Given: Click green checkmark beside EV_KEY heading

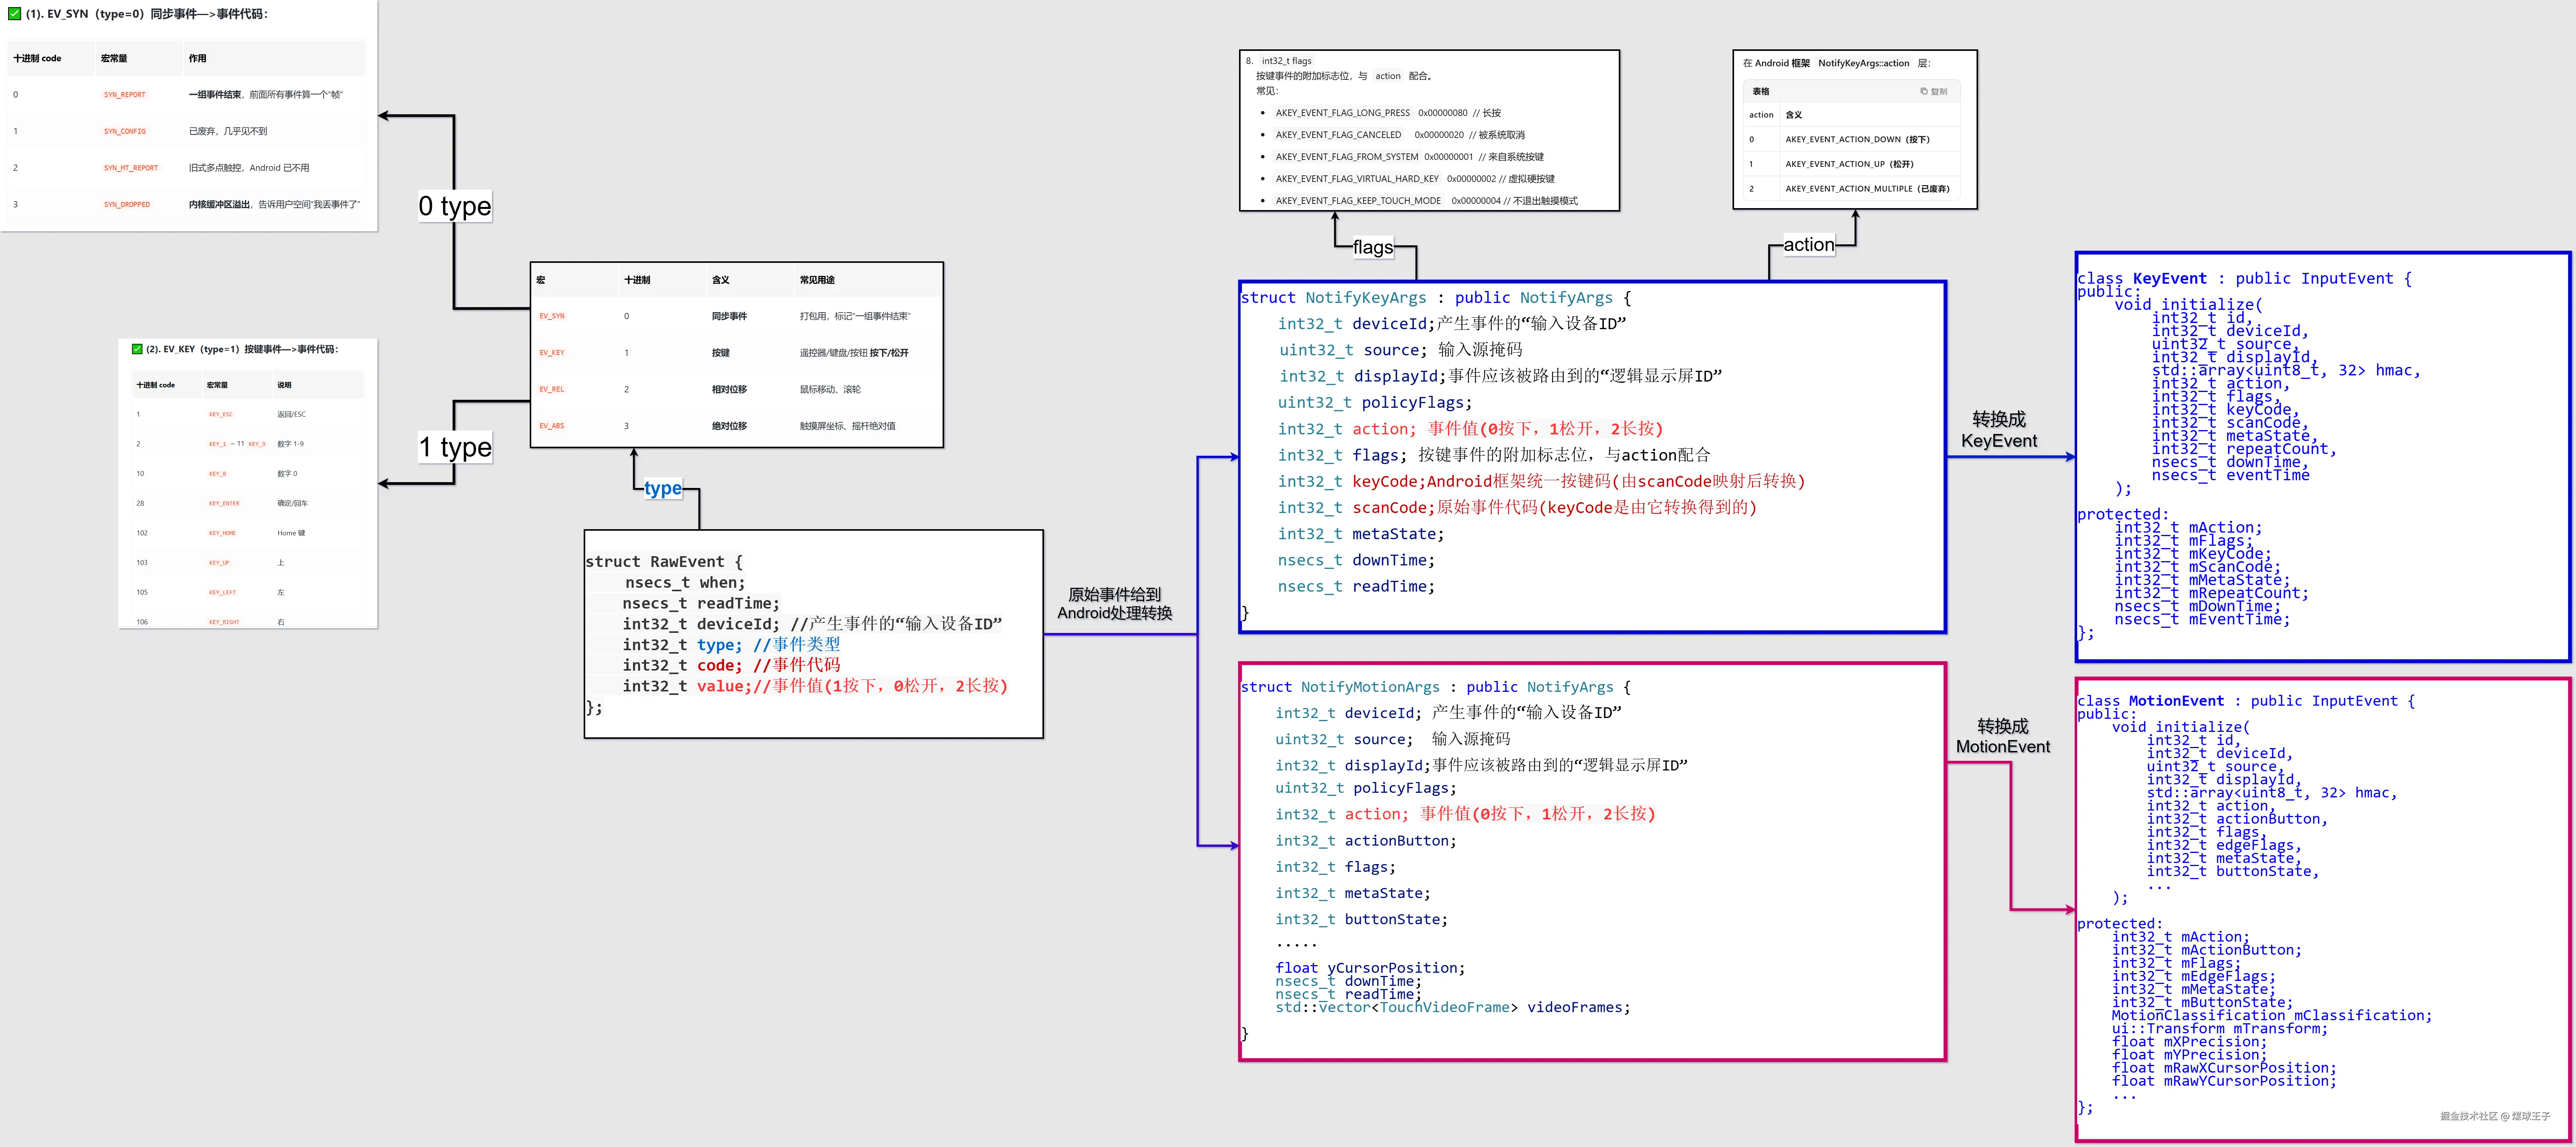Looking at the screenshot, I should (137, 349).
